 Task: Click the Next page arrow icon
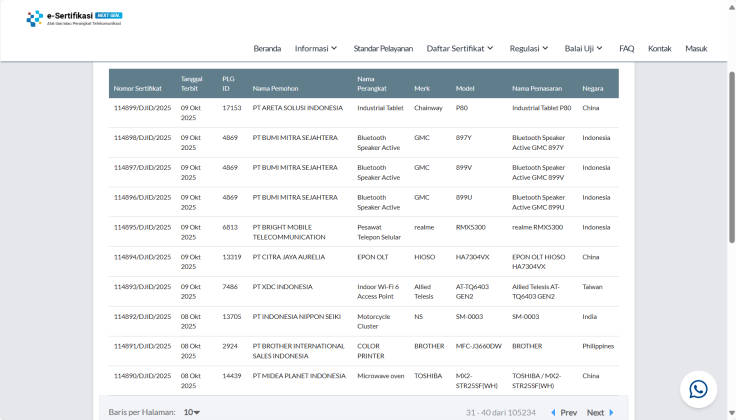[612, 412]
